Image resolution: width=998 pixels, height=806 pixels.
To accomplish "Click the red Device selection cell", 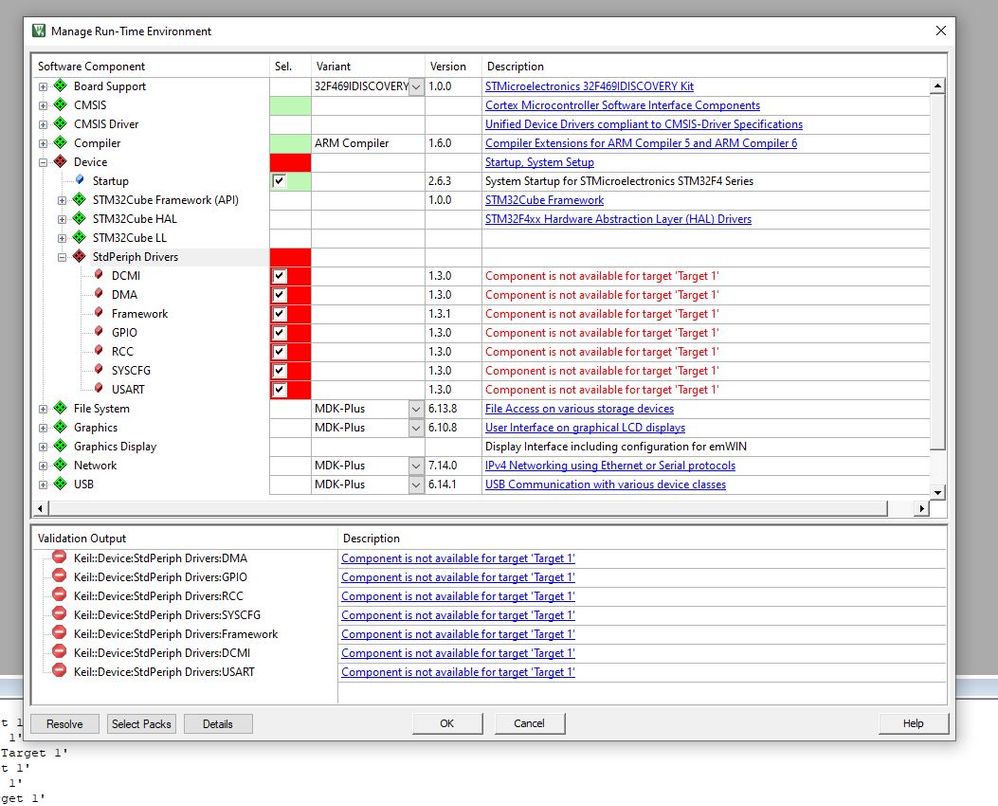I will coord(290,162).
